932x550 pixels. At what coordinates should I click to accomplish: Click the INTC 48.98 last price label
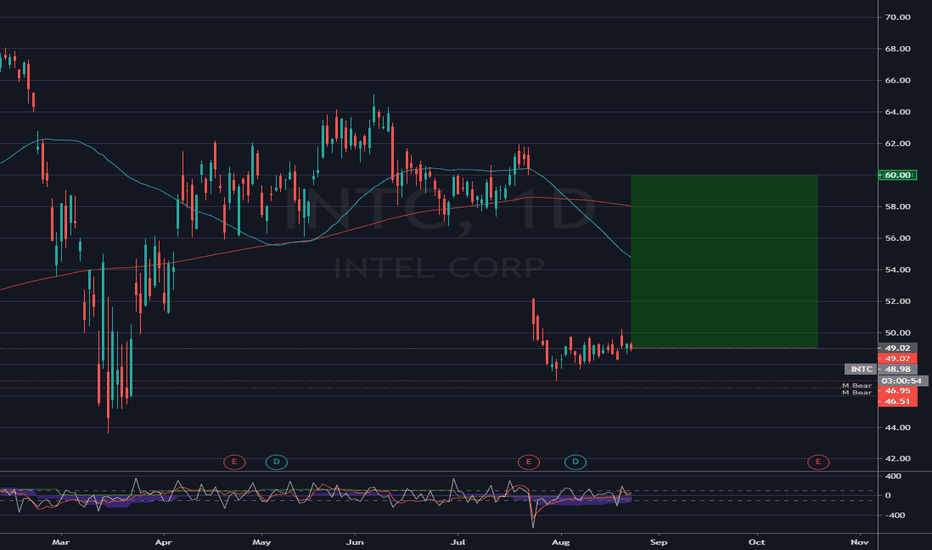click(x=881, y=369)
